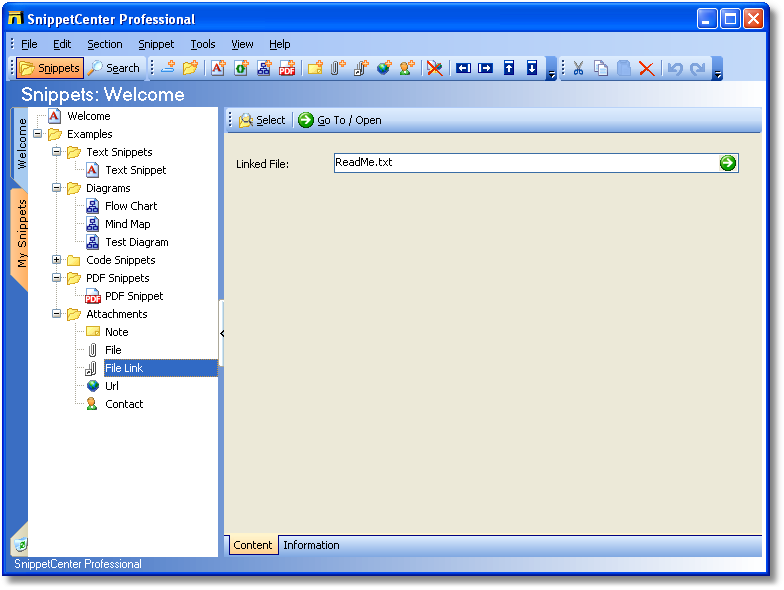Click green arrow inside Linked File field
Image resolution: width=784 pixels, height=590 pixels.
tap(728, 163)
